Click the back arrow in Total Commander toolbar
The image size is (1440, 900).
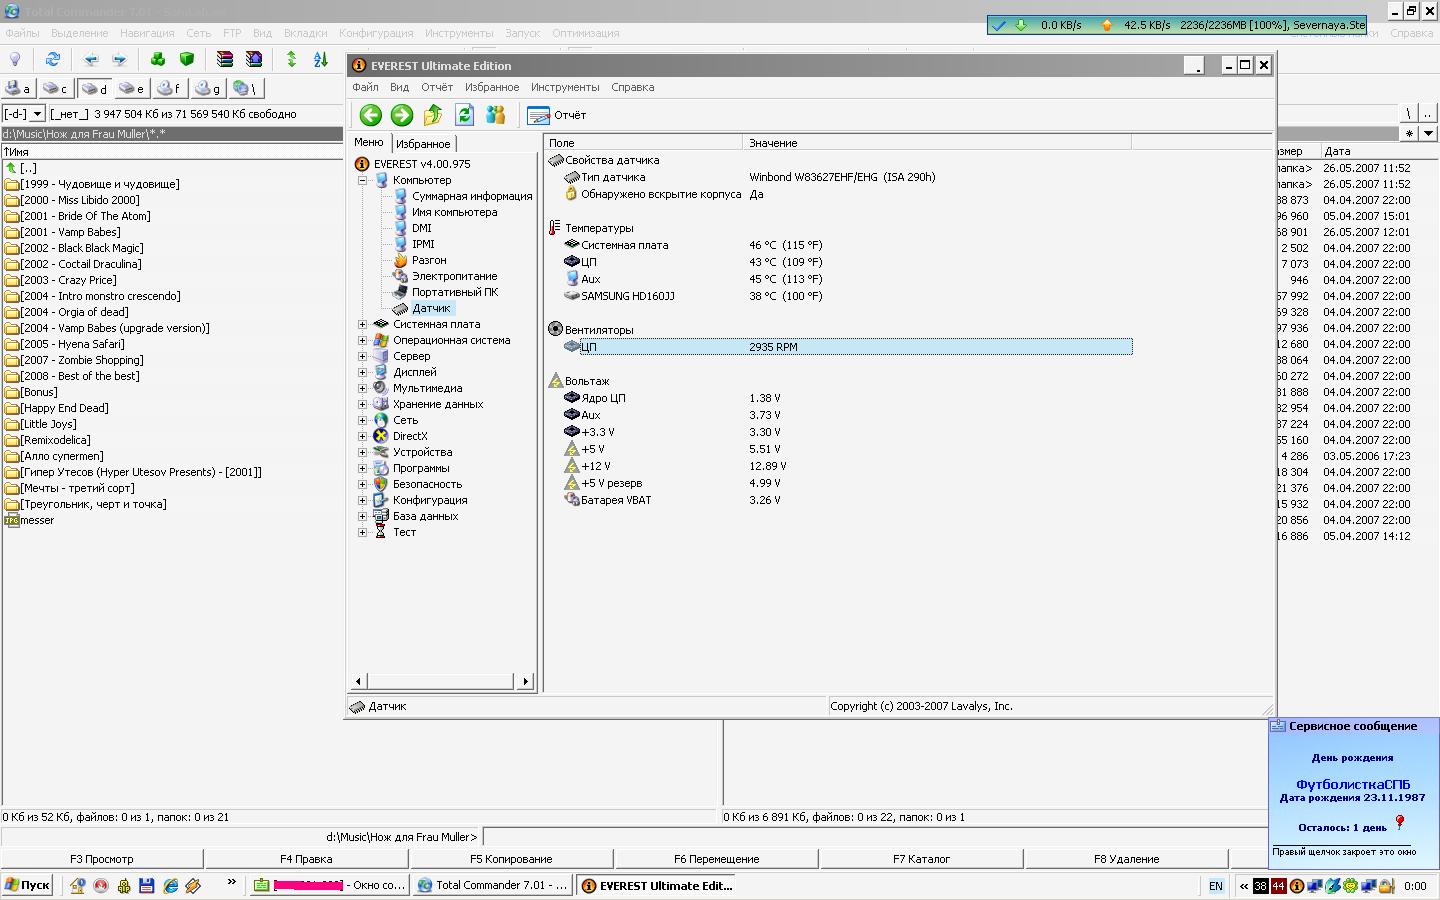click(x=91, y=59)
